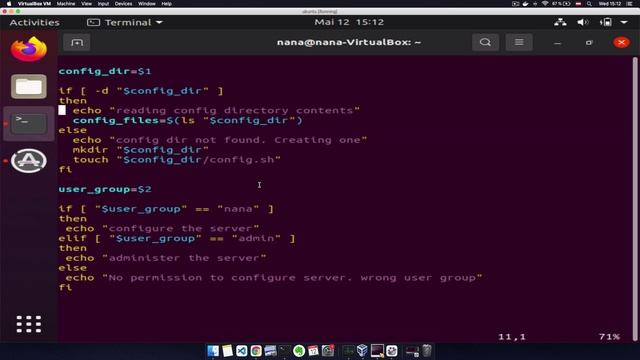Screen dimensions: 640x360
Task: Open Google Chrome in the Dock
Action: click(x=256, y=351)
